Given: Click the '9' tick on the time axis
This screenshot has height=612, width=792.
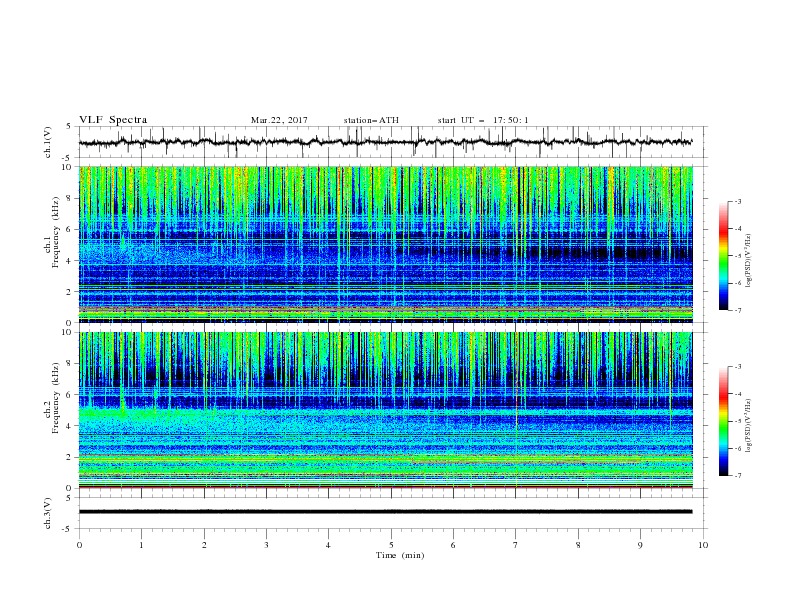Looking at the screenshot, I should pyautogui.click(x=640, y=545).
